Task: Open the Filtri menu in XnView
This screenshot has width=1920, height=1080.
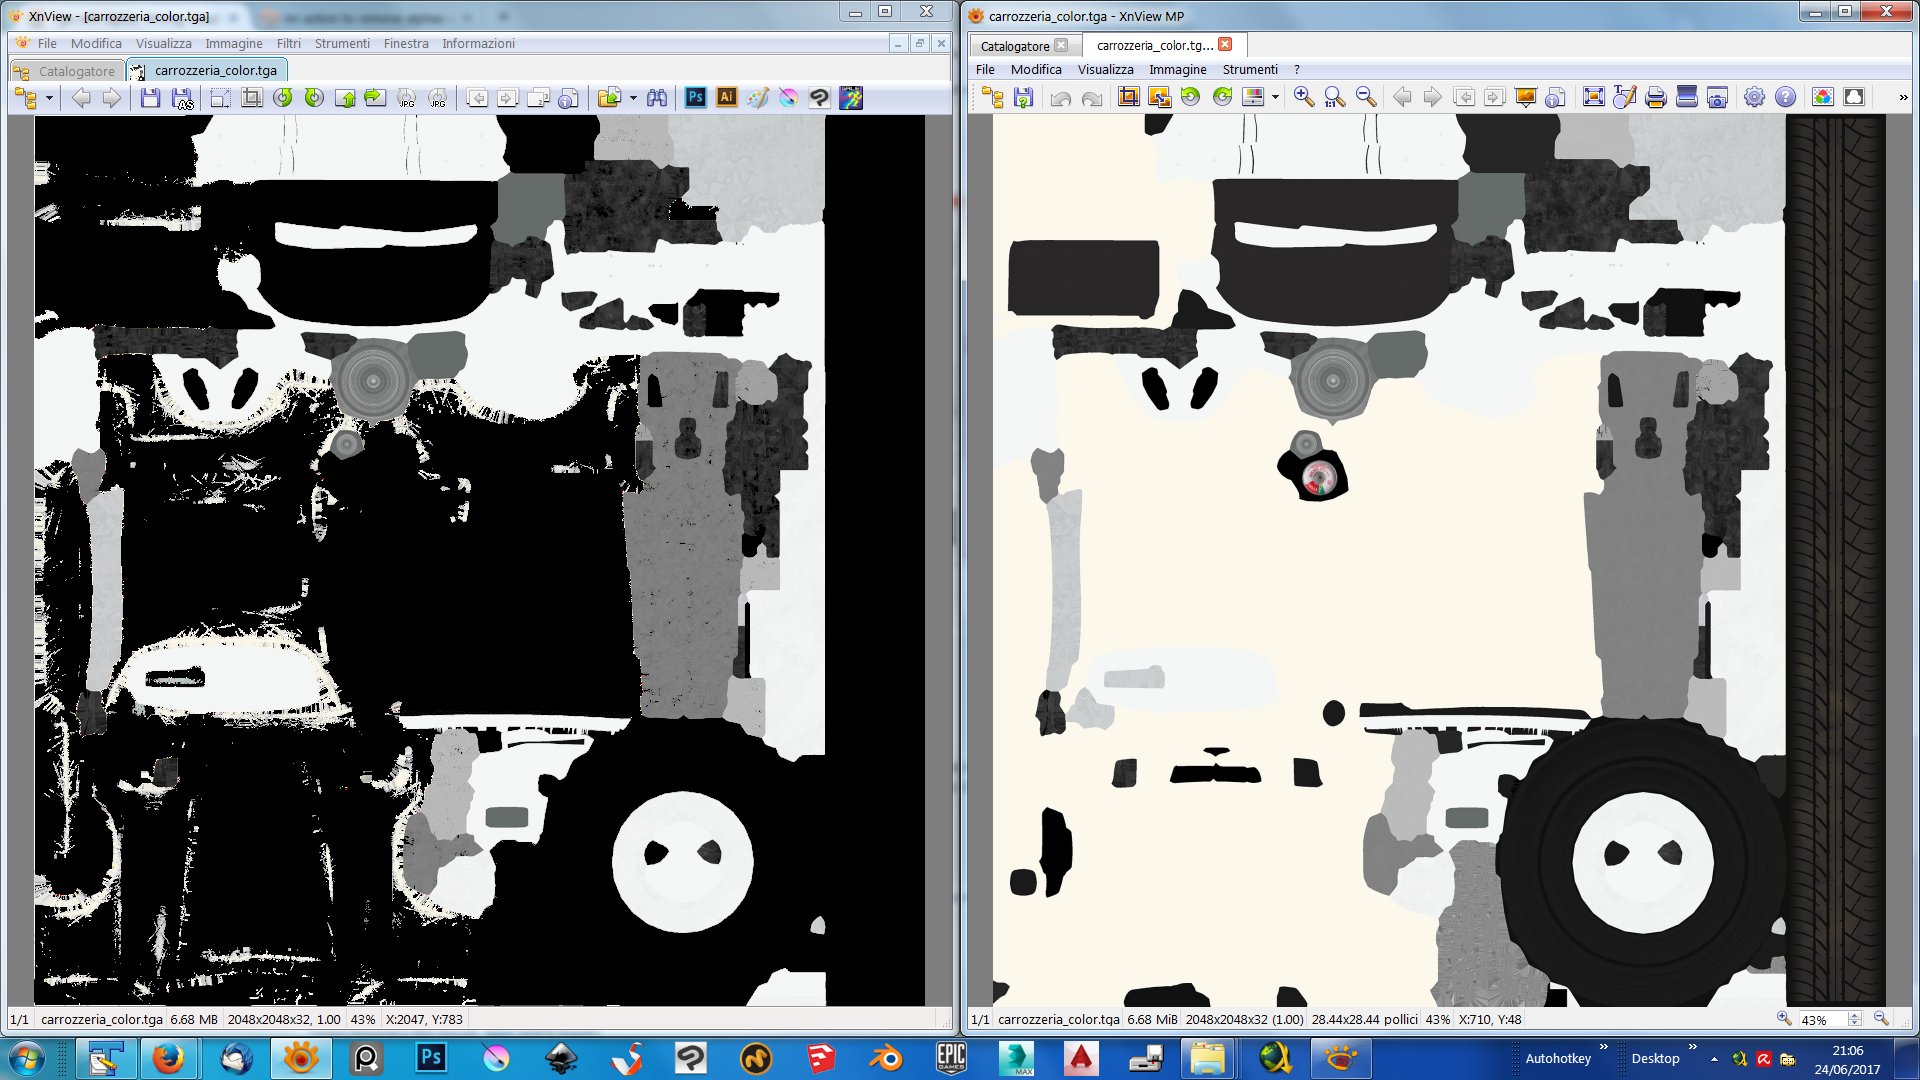Action: 288,44
